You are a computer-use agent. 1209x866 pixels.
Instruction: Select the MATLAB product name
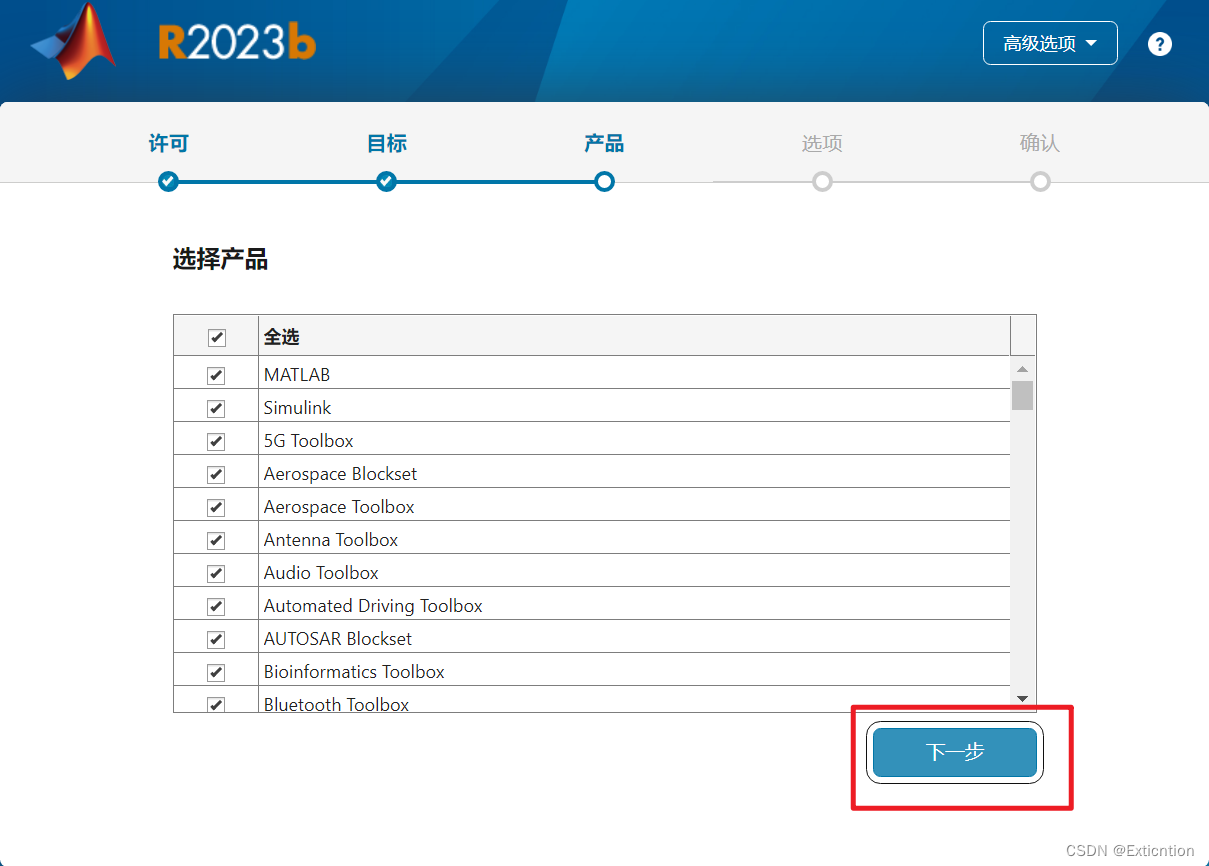[x=297, y=375]
